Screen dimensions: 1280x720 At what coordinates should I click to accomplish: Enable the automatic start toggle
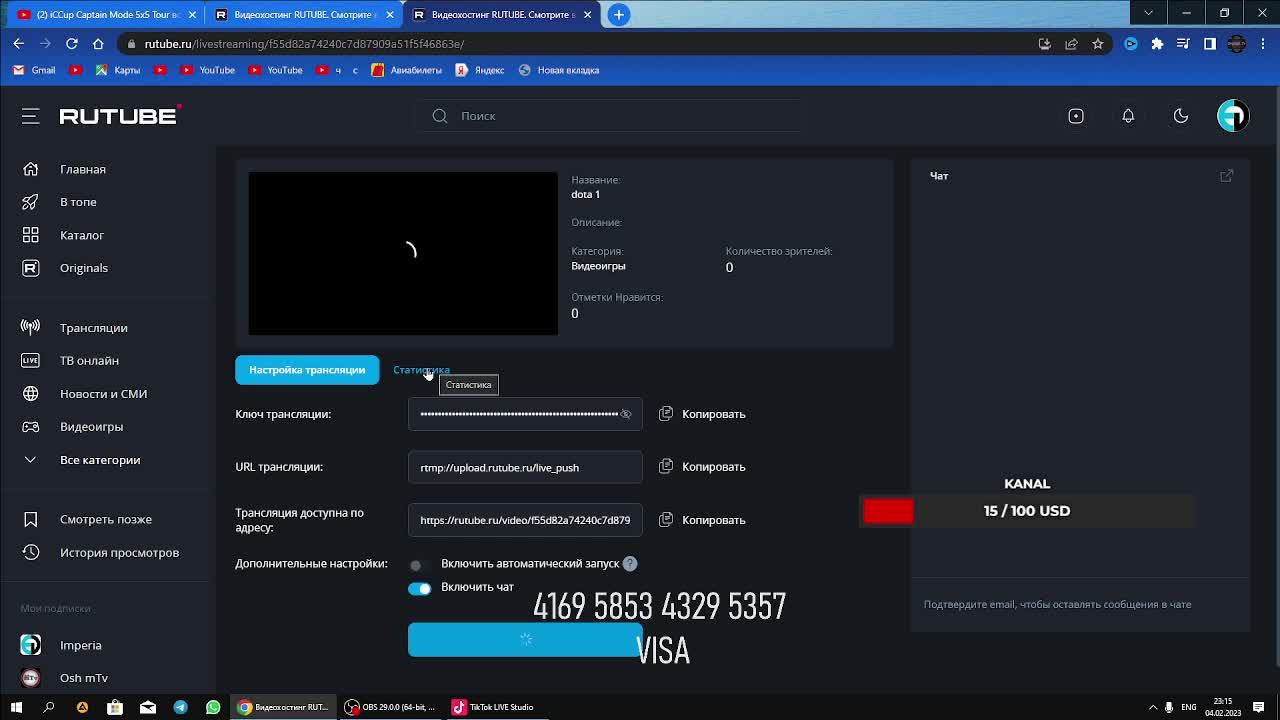click(418, 565)
